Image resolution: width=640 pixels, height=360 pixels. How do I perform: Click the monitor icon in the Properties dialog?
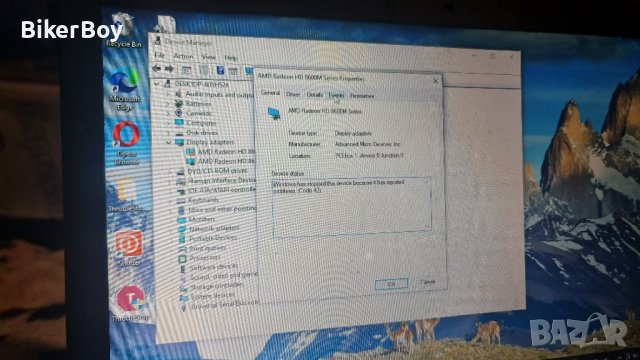click(274, 113)
